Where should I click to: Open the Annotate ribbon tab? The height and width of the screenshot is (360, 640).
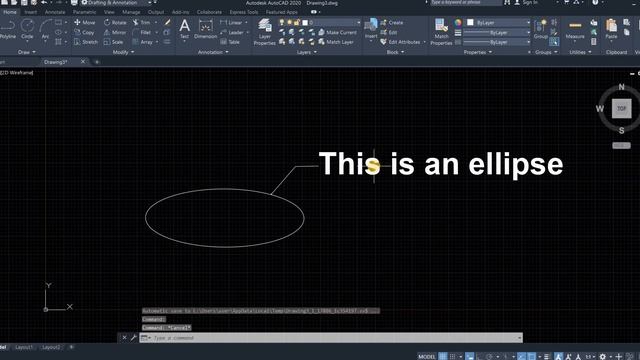(x=55, y=12)
